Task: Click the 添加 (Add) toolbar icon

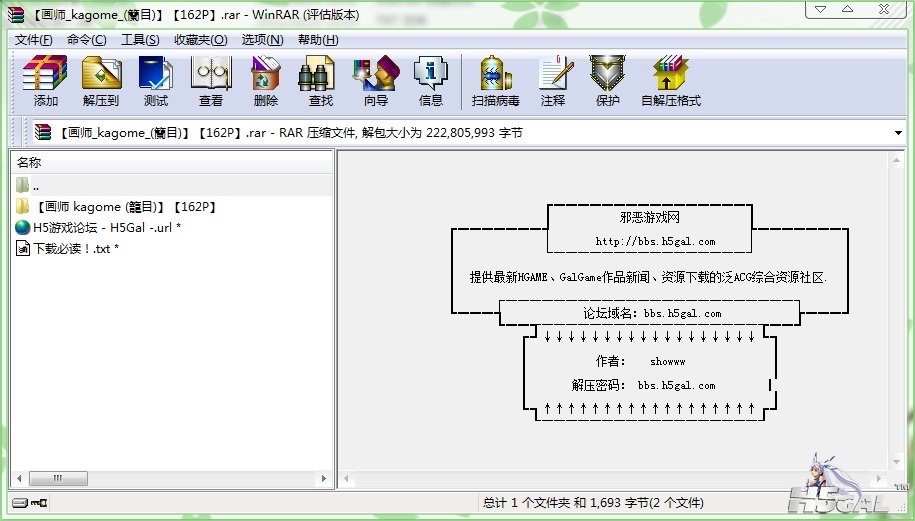Action: (x=46, y=81)
